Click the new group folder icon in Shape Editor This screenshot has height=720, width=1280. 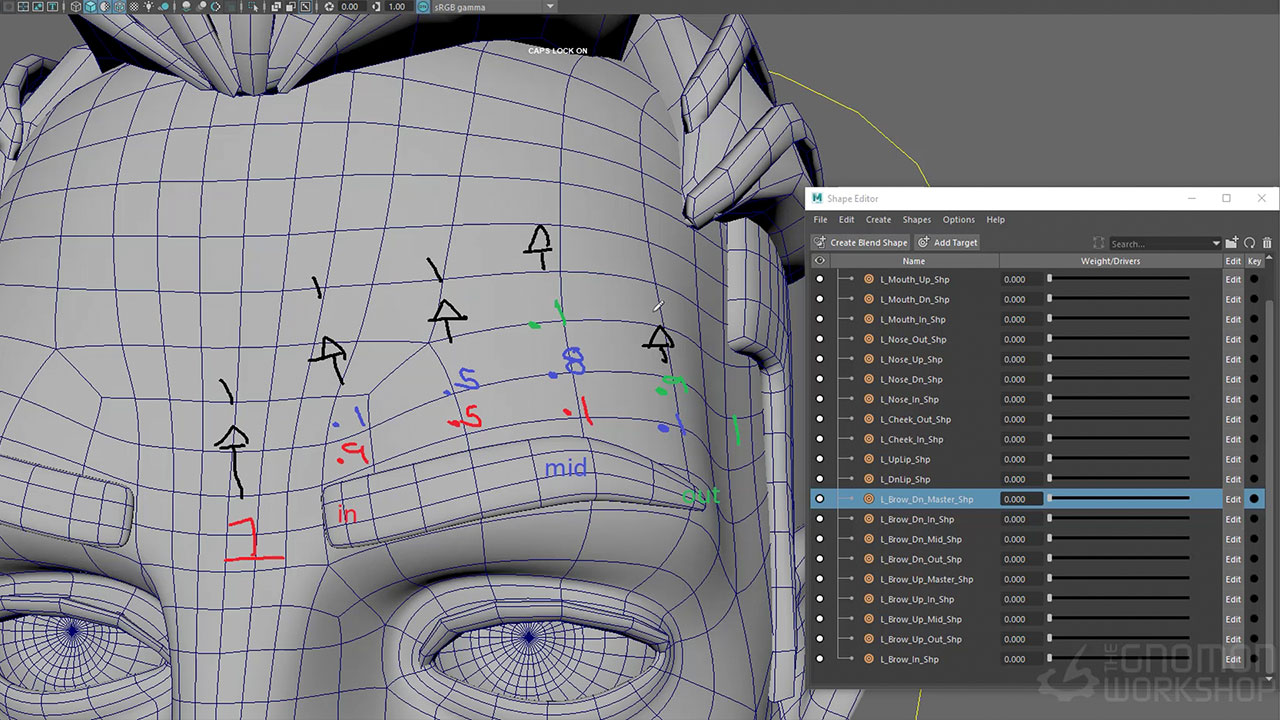tap(1233, 243)
